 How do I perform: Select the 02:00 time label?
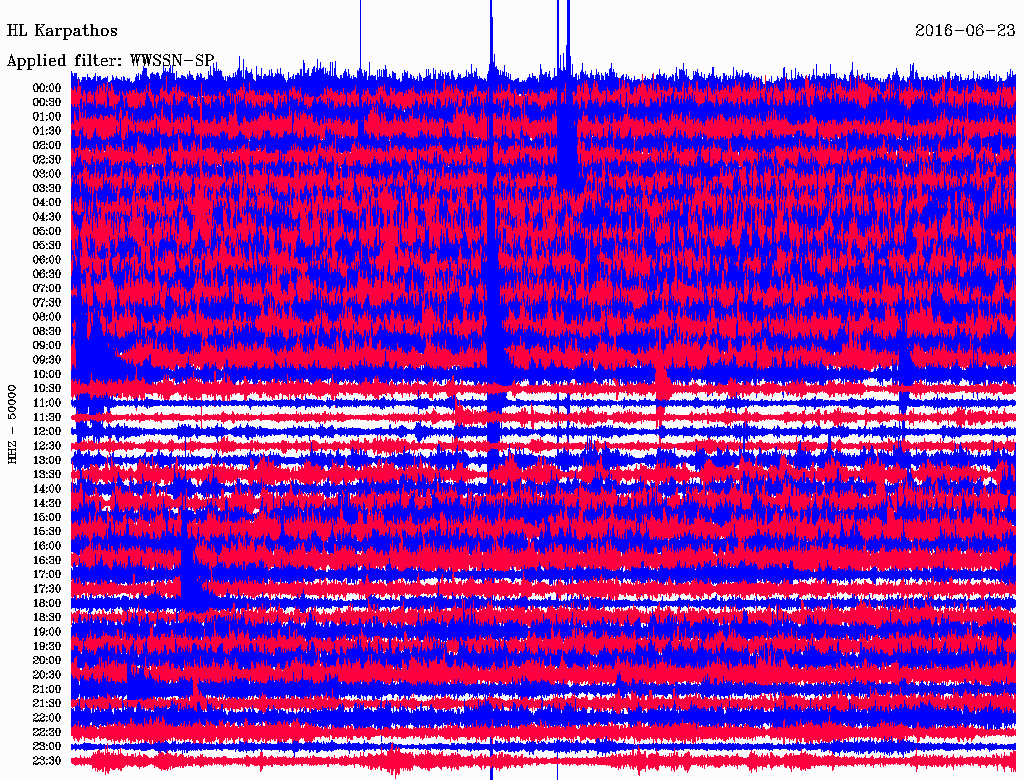tap(47, 145)
